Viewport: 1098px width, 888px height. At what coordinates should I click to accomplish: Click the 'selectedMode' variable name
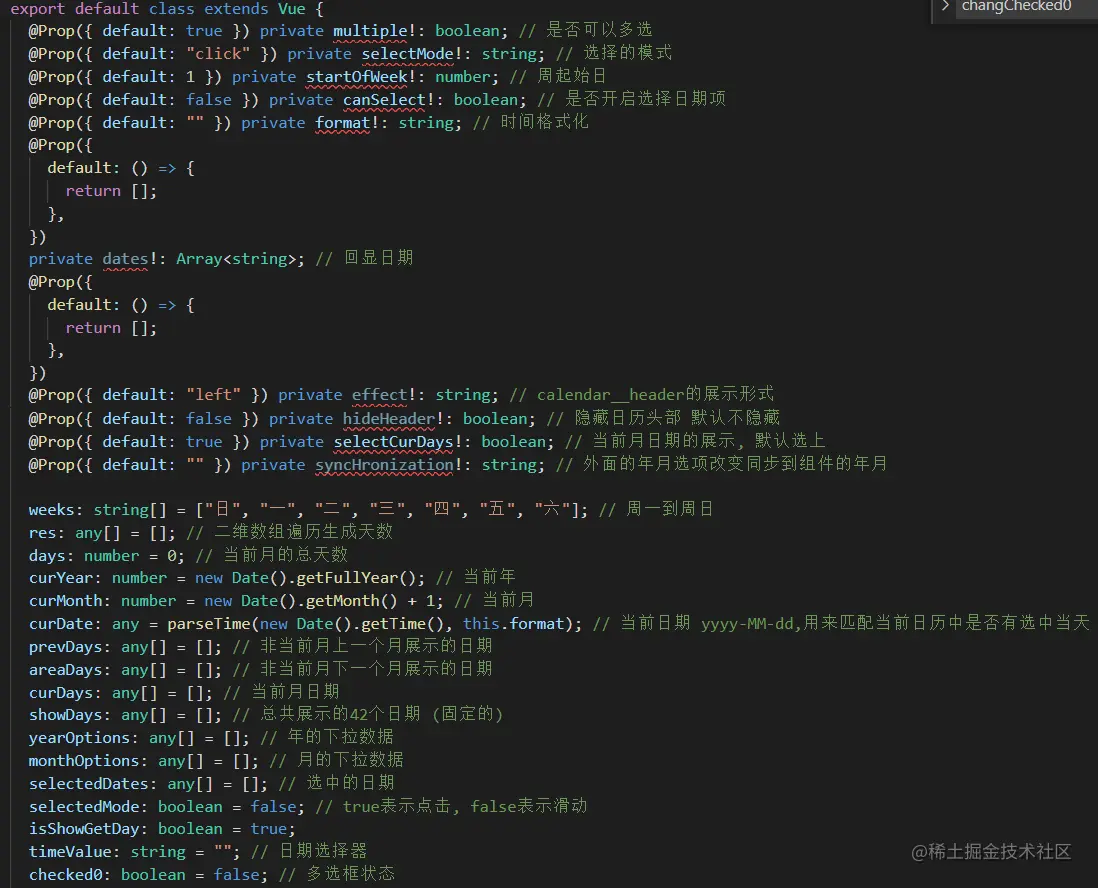(84, 807)
